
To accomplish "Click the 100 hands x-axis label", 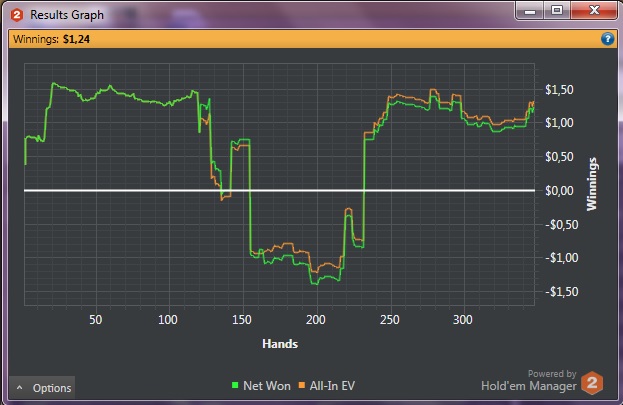I will (x=168, y=320).
